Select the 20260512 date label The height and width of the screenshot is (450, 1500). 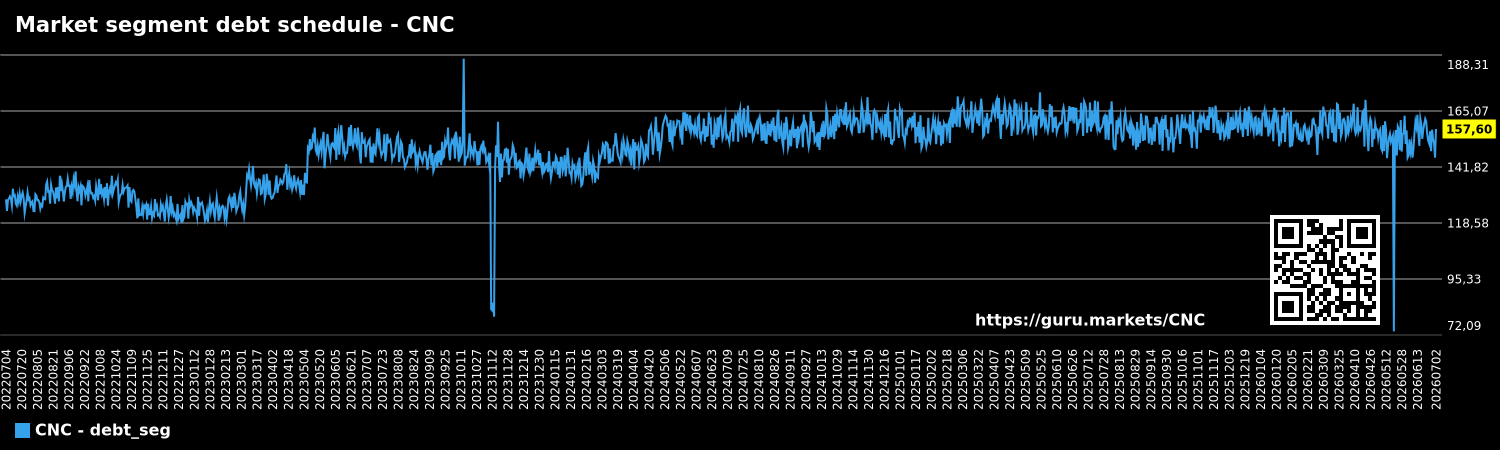click(1387, 378)
